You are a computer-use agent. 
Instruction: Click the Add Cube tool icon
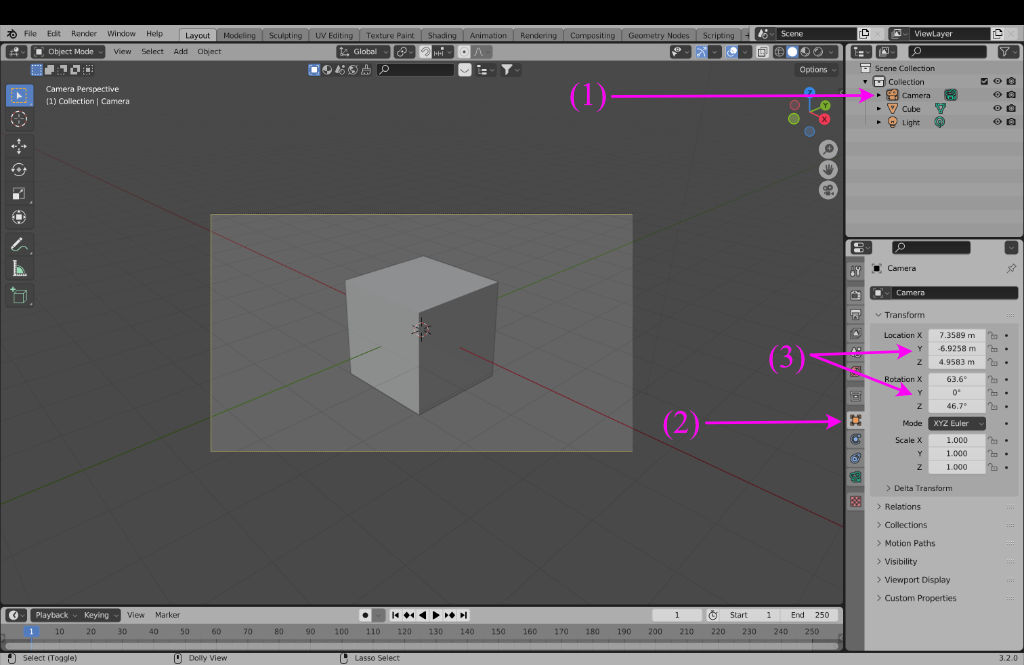19,296
